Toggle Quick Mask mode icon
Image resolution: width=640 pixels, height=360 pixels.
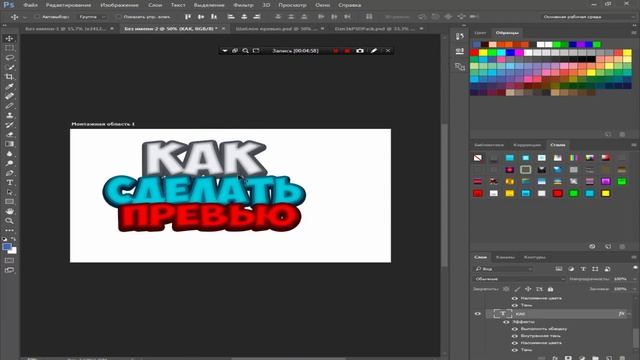pyautogui.click(x=9, y=260)
